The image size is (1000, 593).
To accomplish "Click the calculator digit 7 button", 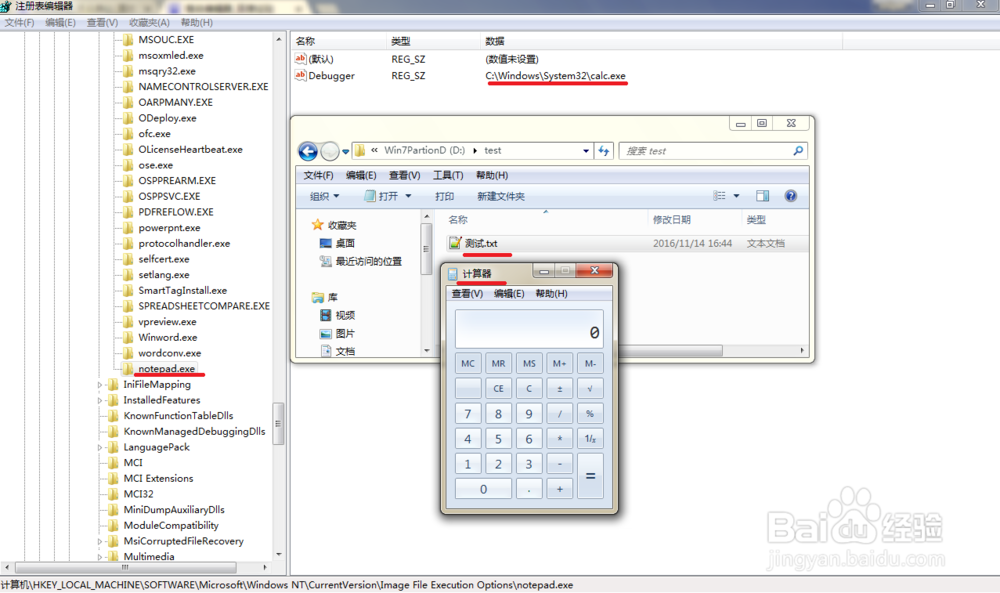I will point(468,414).
